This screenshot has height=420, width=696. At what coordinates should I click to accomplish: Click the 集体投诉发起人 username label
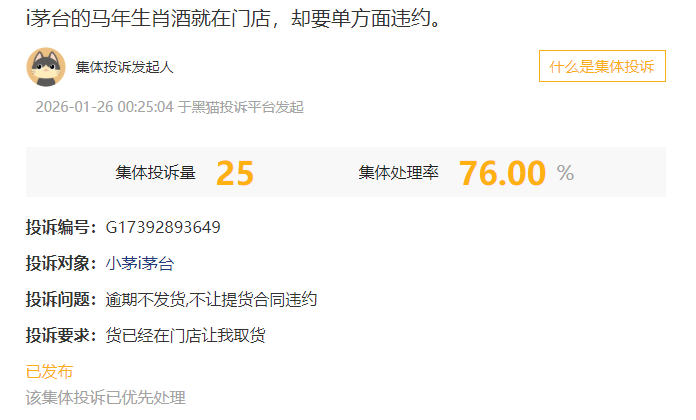[124, 67]
